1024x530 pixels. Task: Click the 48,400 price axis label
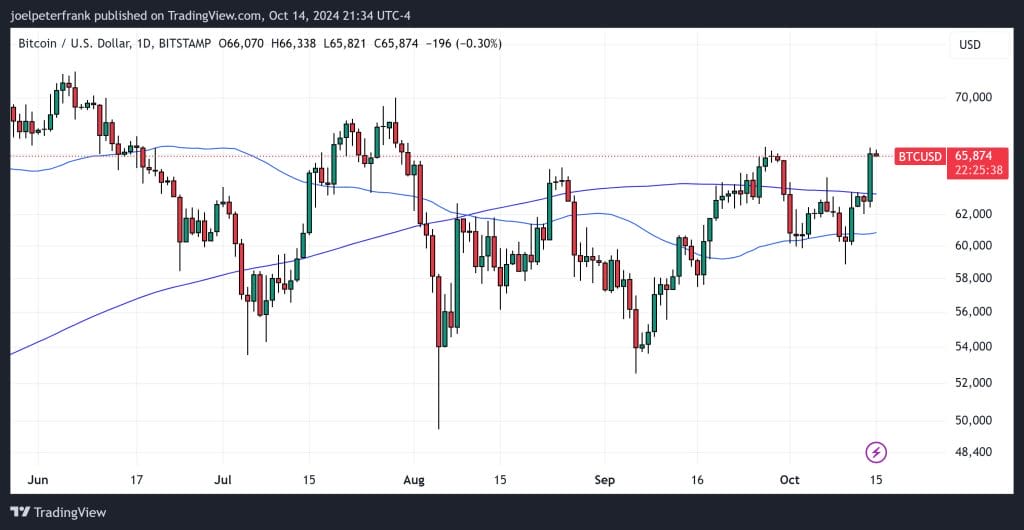(x=973, y=452)
